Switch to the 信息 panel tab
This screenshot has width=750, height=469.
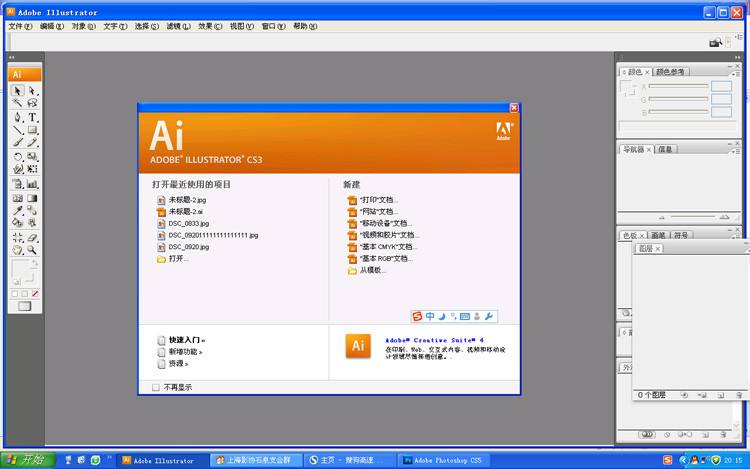click(666, 149)
